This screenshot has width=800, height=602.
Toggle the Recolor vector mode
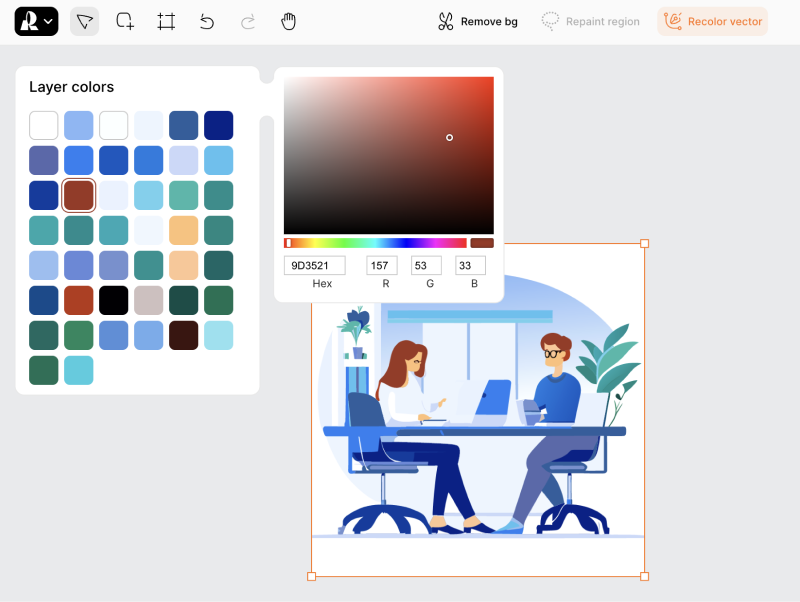[713, 21]
